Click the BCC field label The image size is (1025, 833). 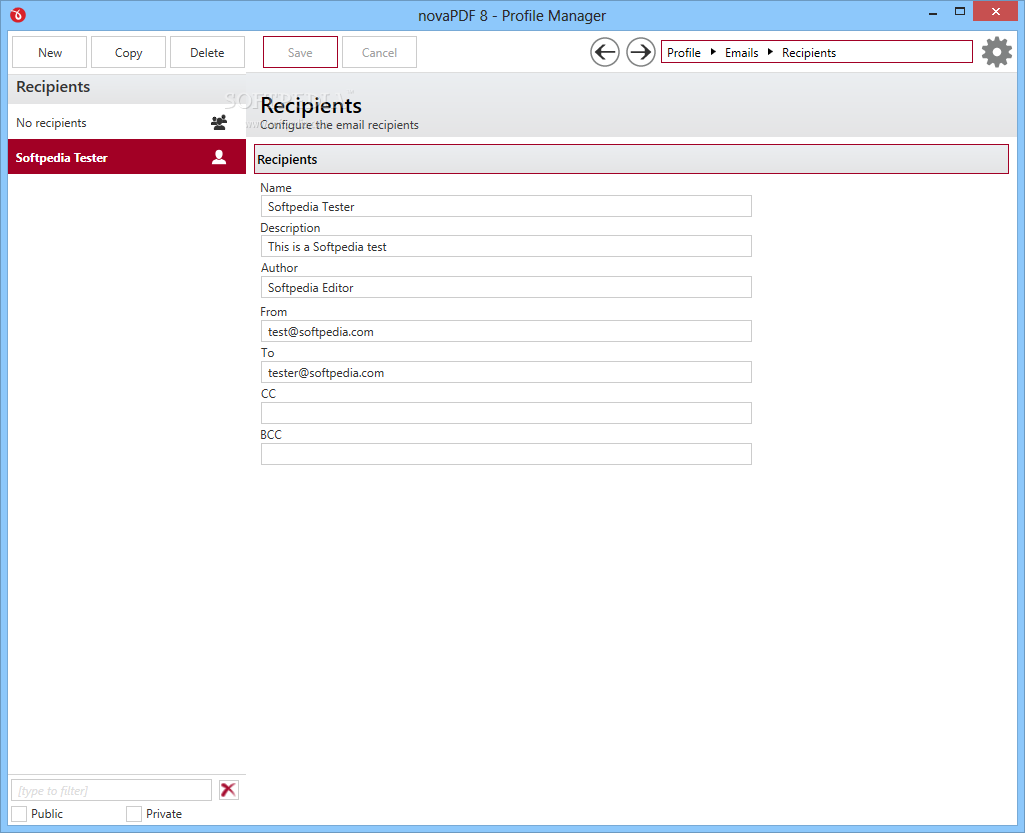pyautogui.click(x=271, y=434)
